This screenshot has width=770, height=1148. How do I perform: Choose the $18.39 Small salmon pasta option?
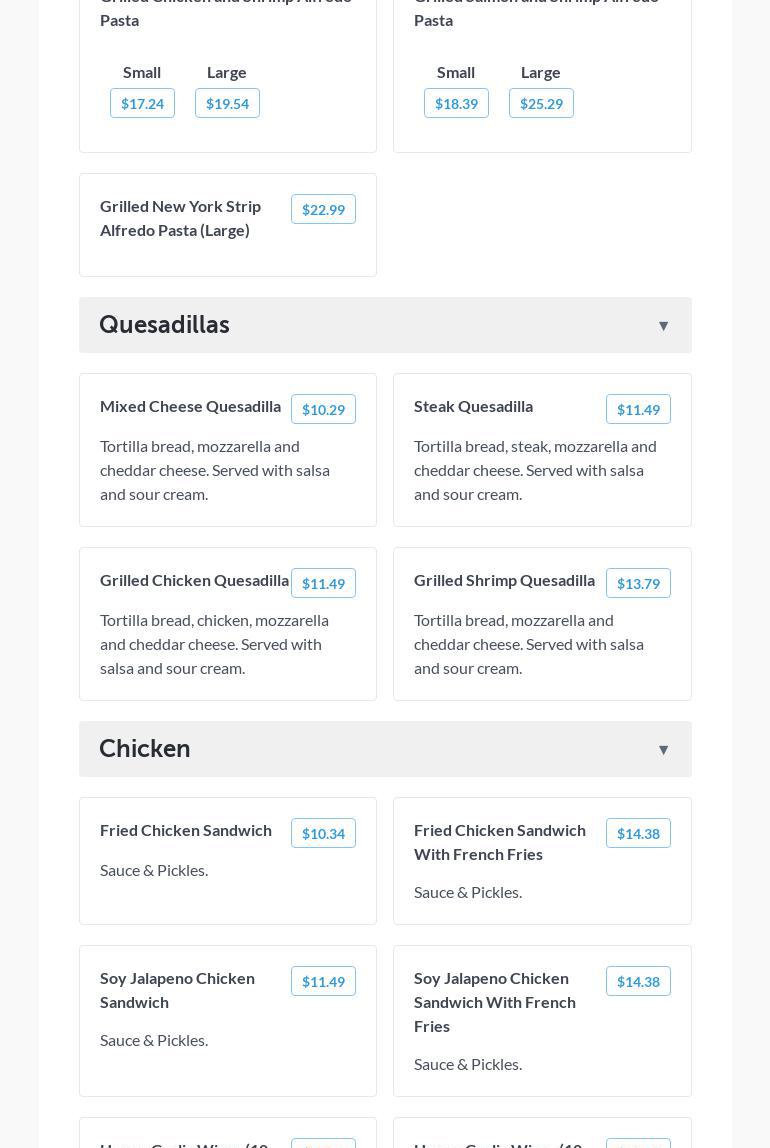tap(456, 103)
